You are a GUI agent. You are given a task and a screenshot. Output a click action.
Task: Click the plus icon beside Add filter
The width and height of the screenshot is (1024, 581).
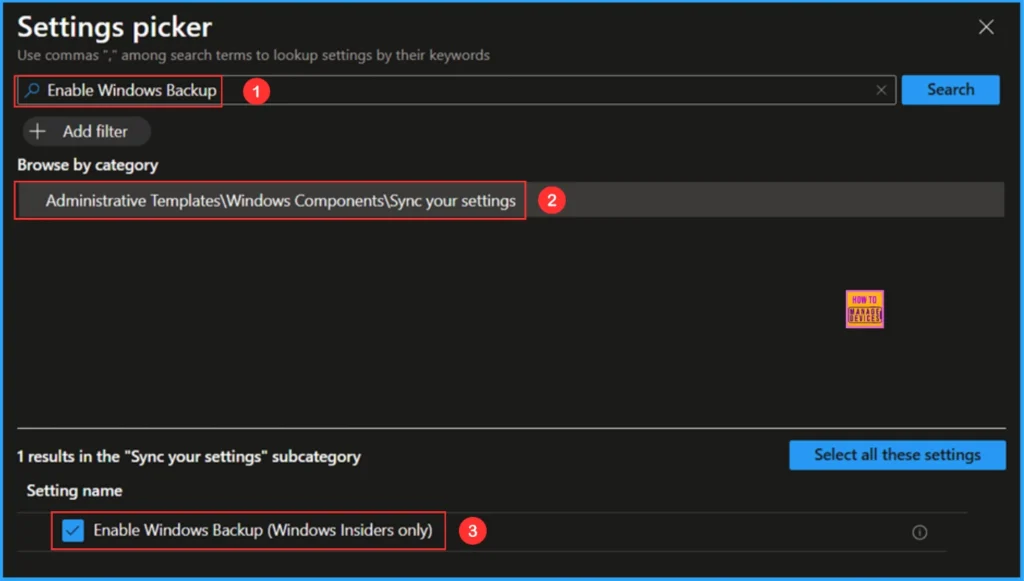38,131
